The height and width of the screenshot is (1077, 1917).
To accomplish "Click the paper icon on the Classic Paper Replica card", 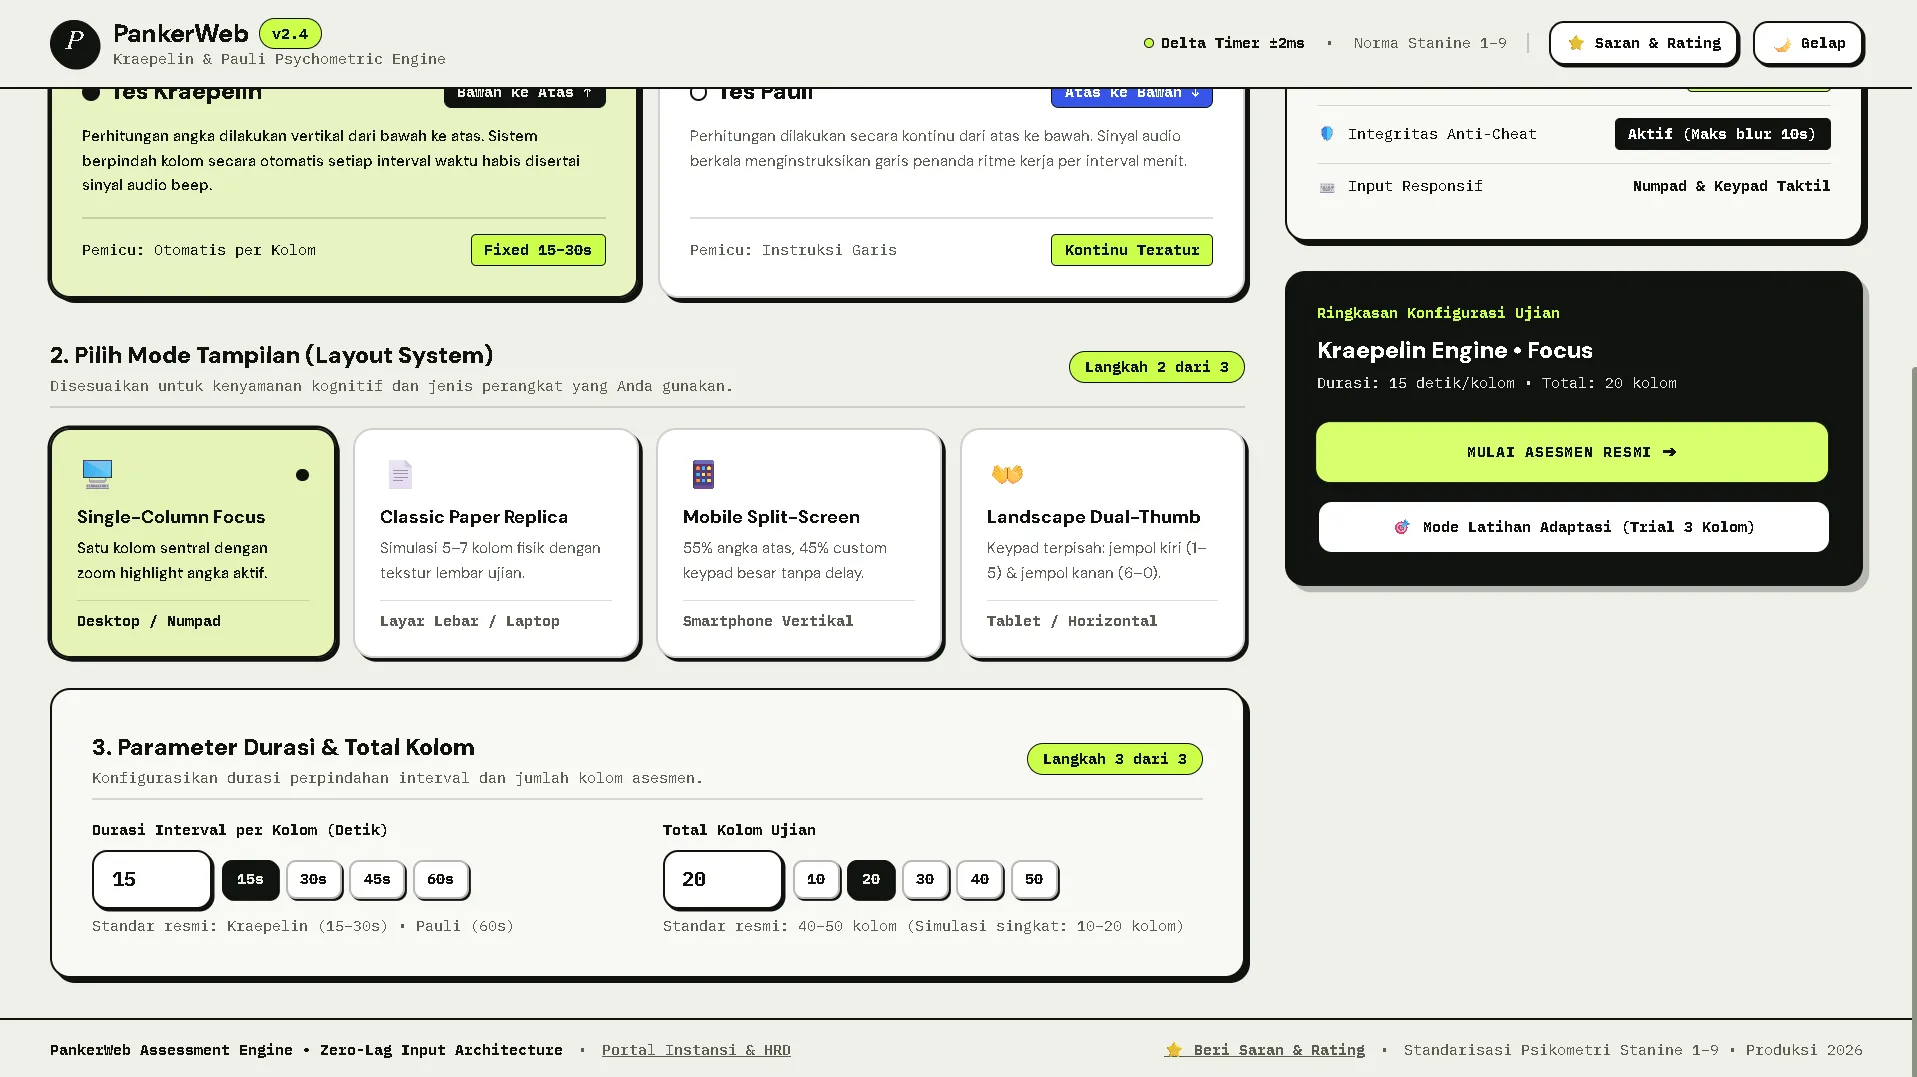I will [400, 474].
